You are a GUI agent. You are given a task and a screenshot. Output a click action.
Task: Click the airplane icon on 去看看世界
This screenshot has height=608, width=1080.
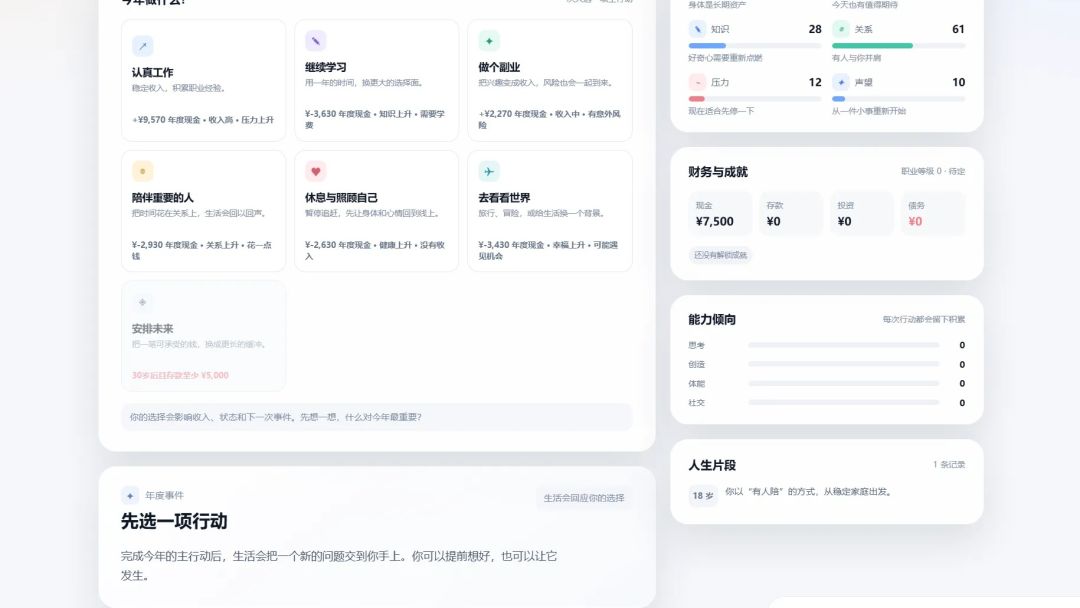coord(489,171)
